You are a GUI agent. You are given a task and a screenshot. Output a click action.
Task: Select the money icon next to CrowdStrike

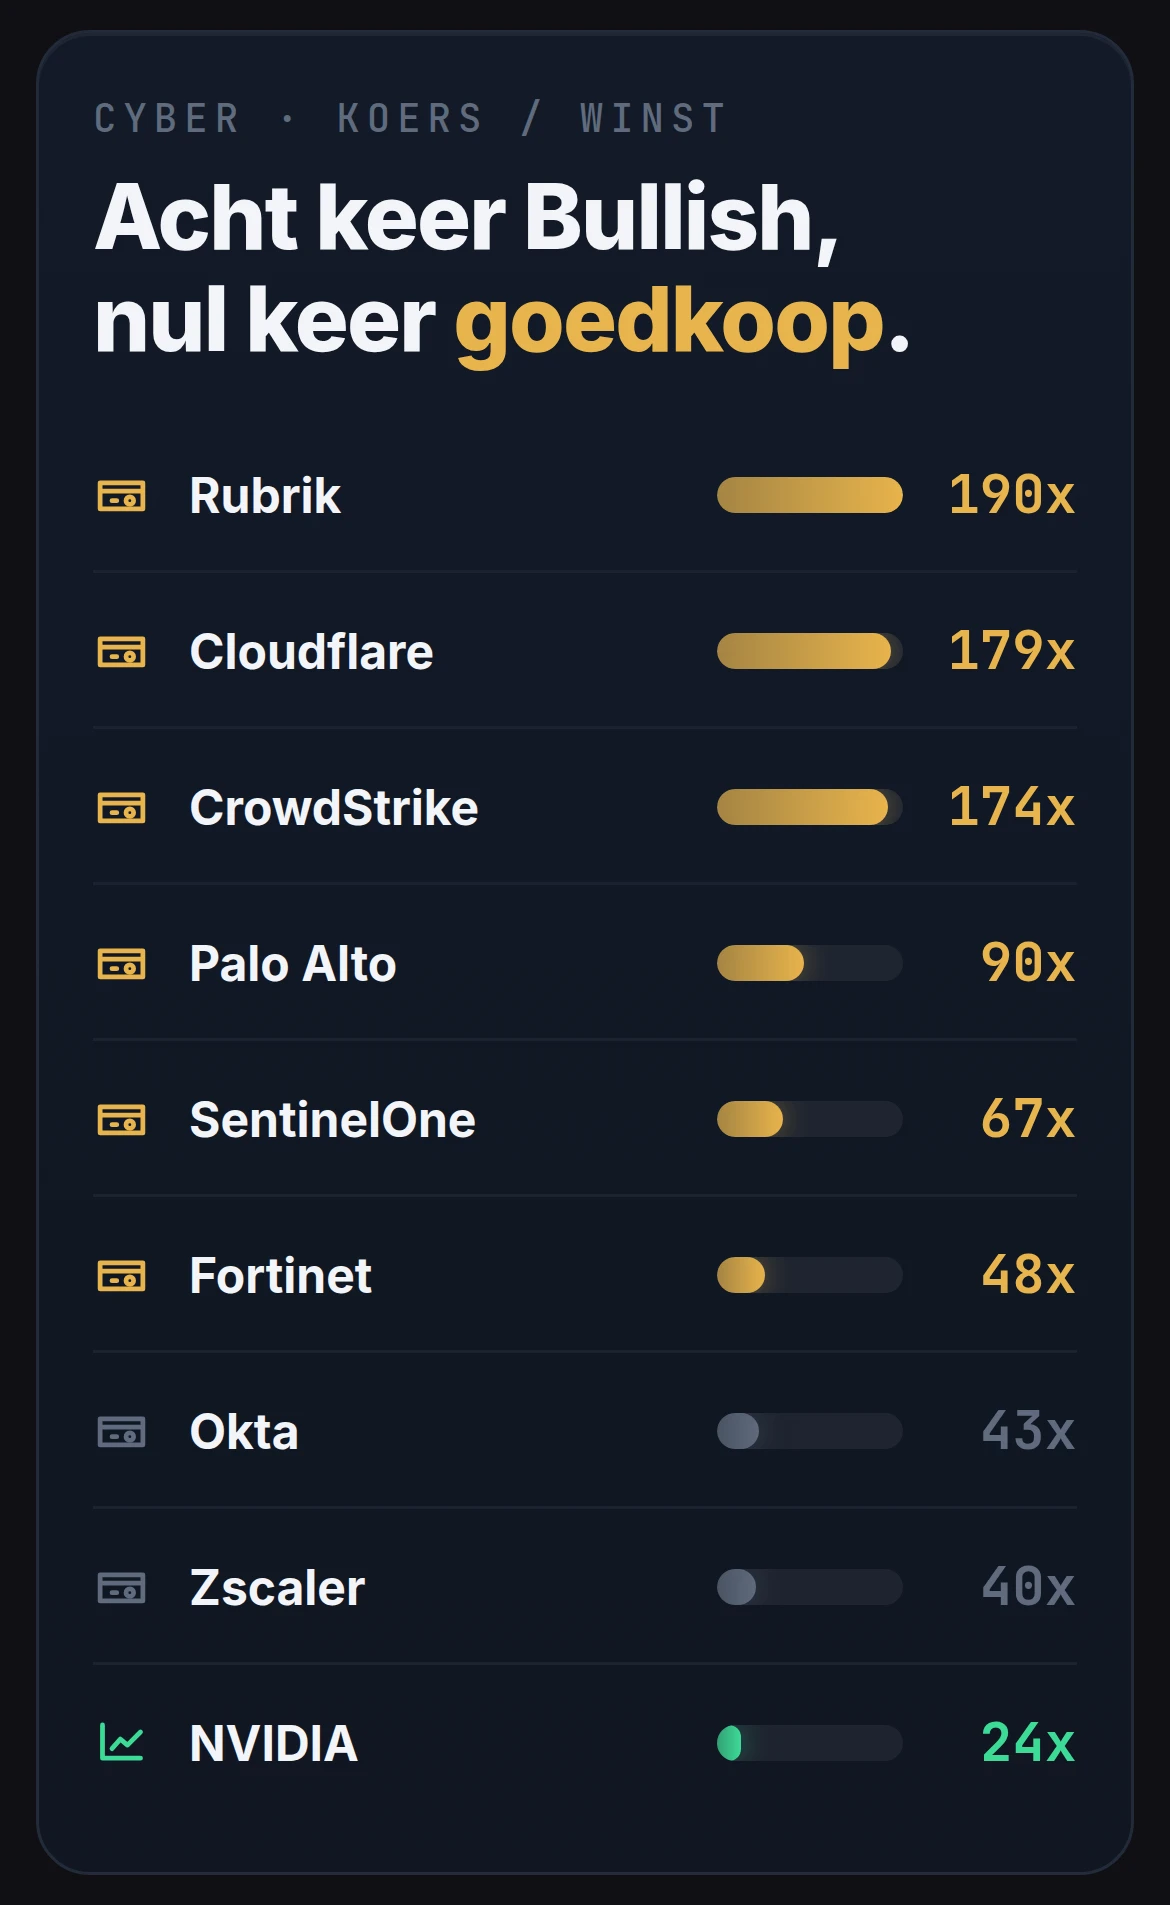click(121, 807)
